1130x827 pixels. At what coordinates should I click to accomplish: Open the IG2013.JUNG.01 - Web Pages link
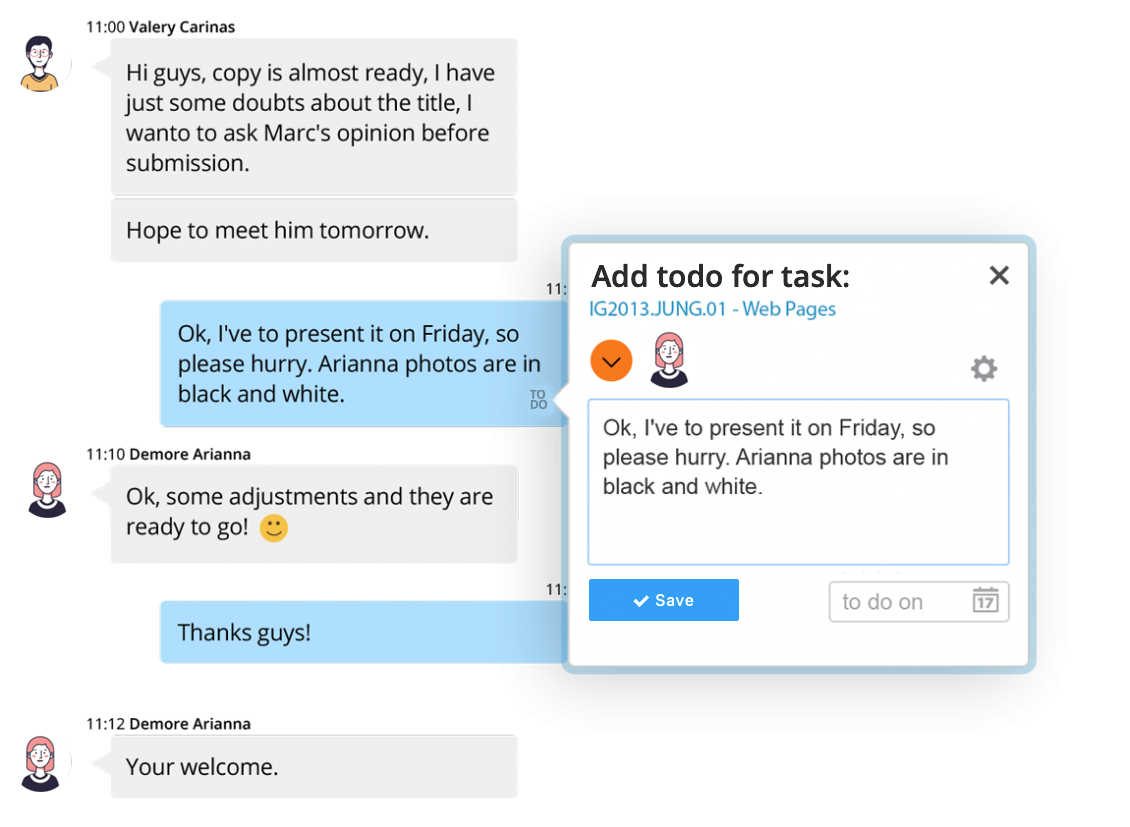(712, 309)
